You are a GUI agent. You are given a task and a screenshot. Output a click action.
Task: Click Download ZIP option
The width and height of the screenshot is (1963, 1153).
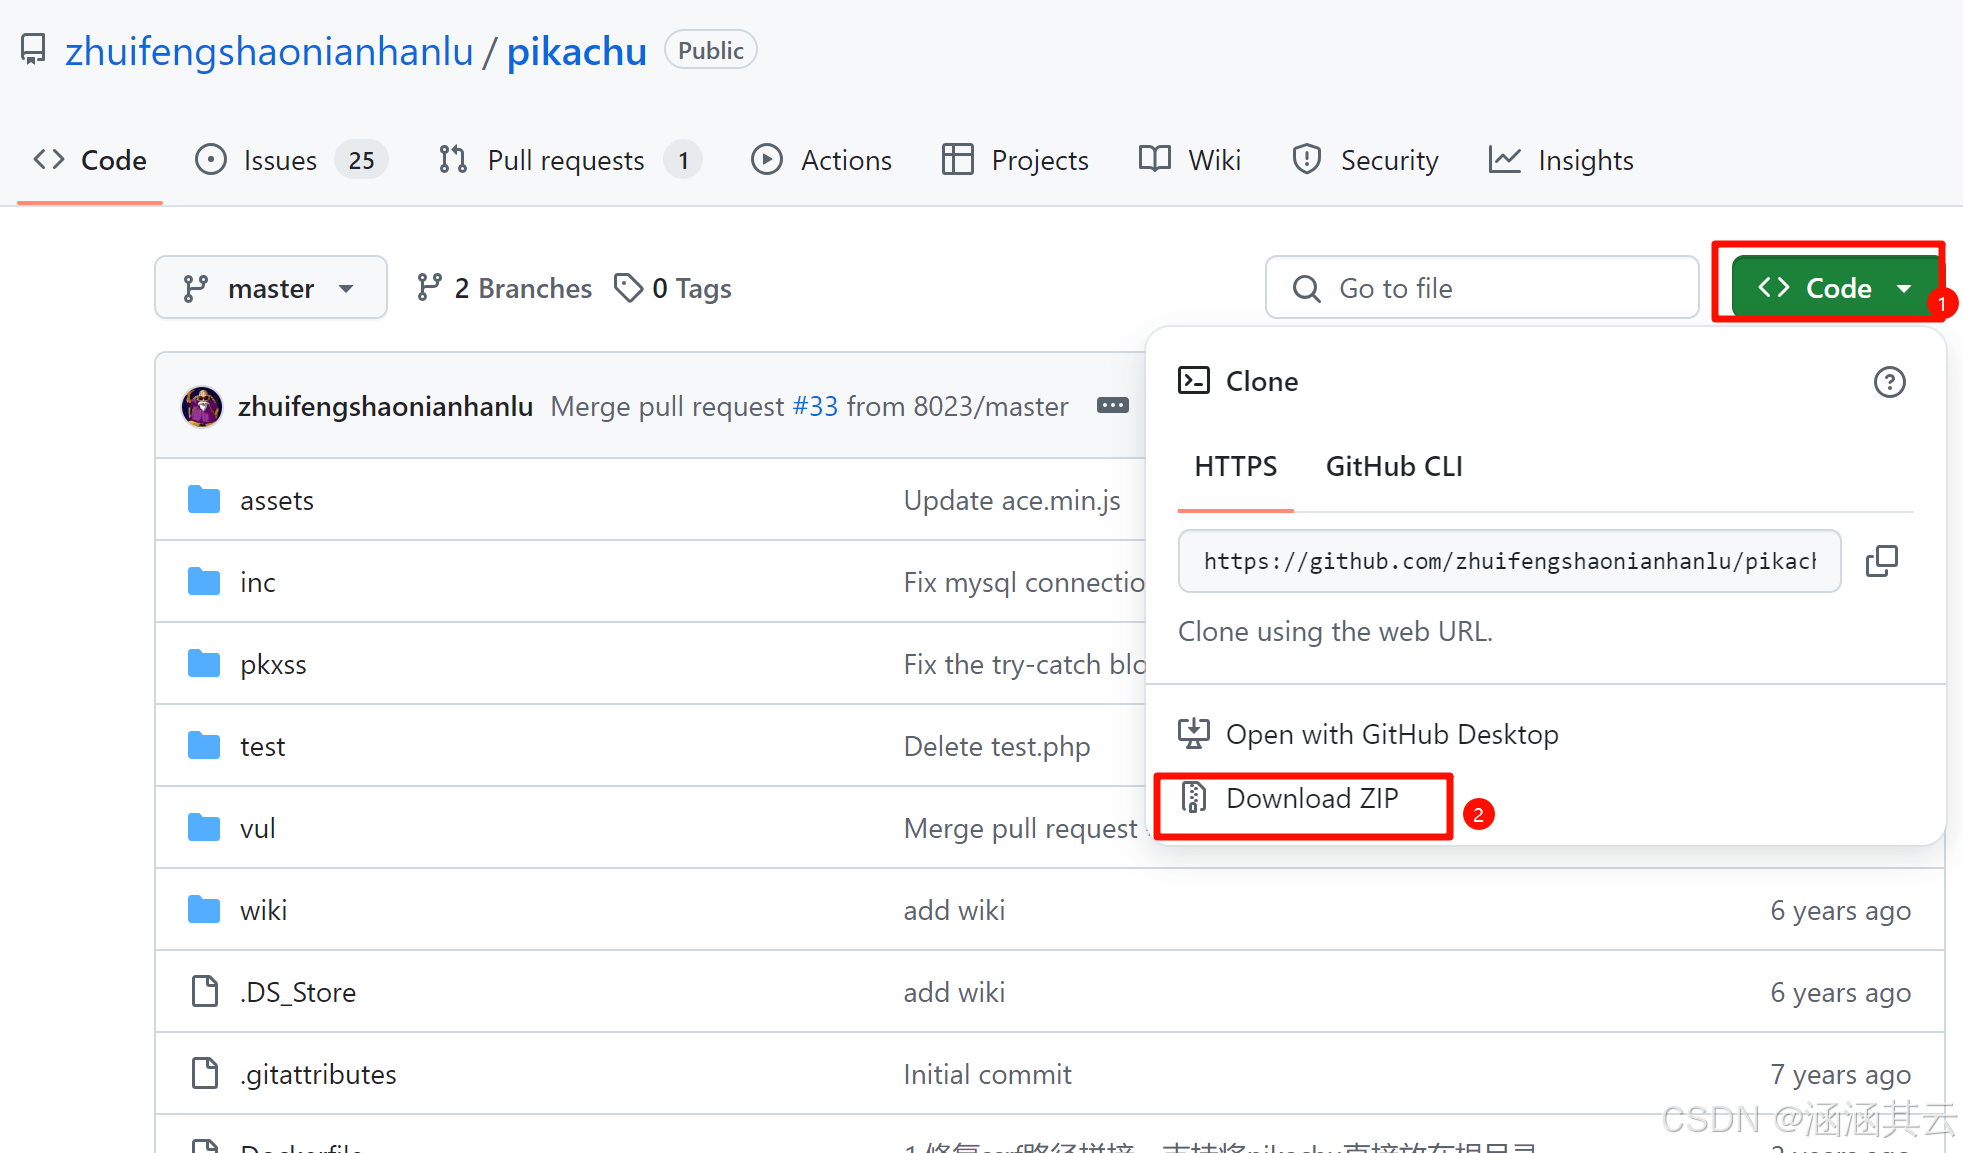pyautogui.click(x=1311, y=798)
